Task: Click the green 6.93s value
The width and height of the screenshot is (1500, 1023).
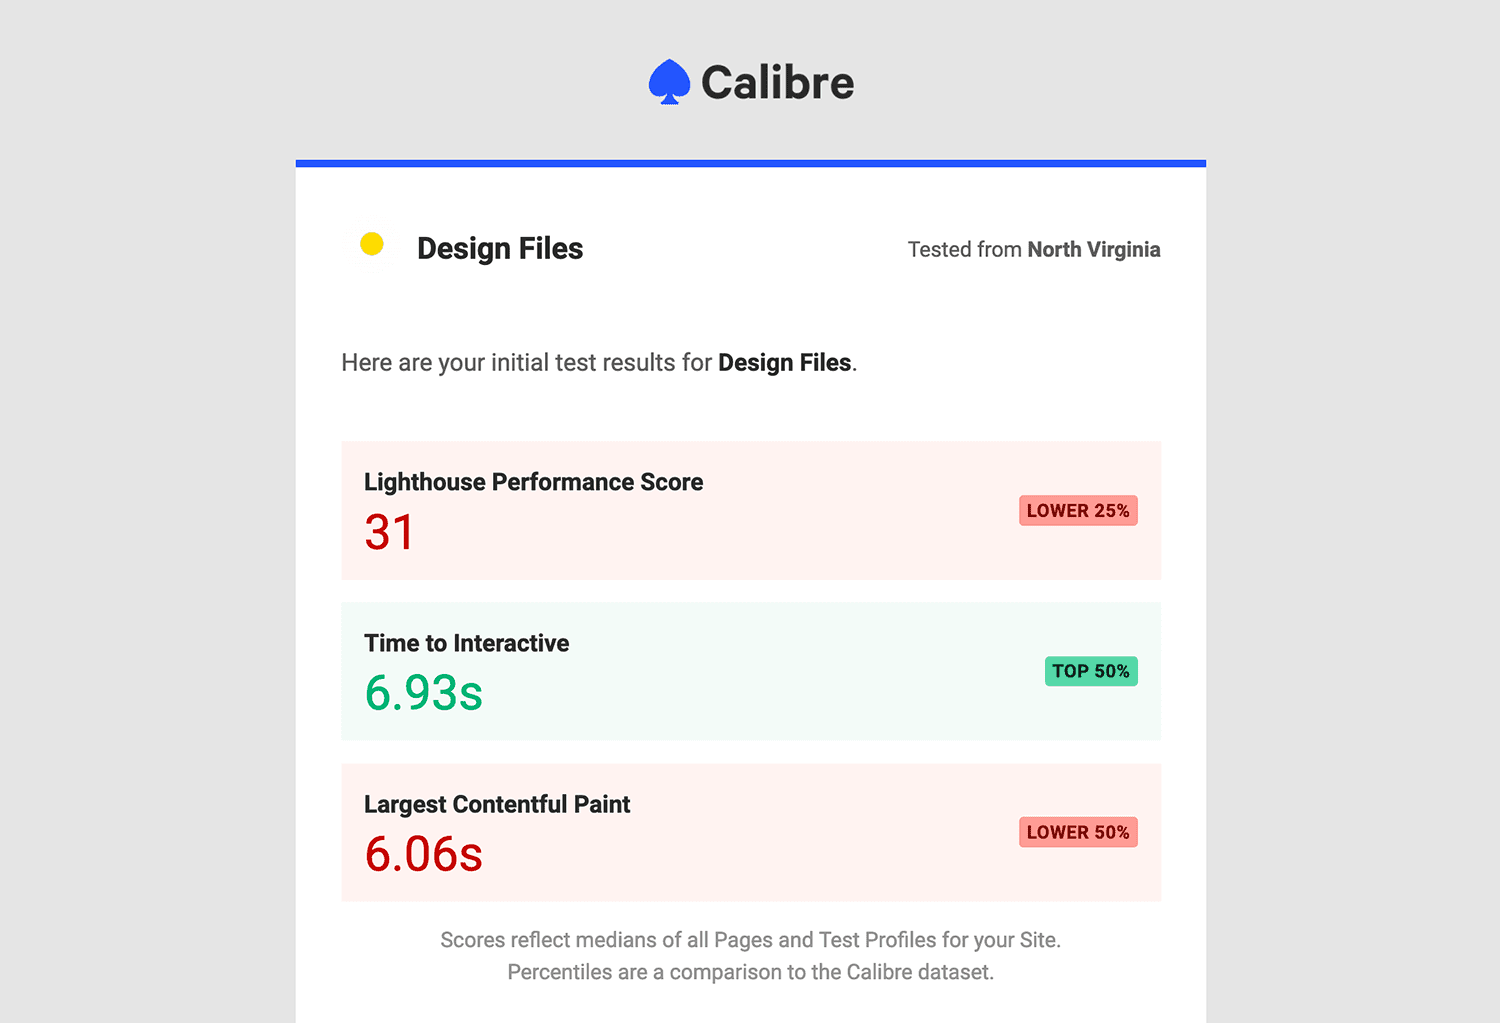Action: pos(423,693)
